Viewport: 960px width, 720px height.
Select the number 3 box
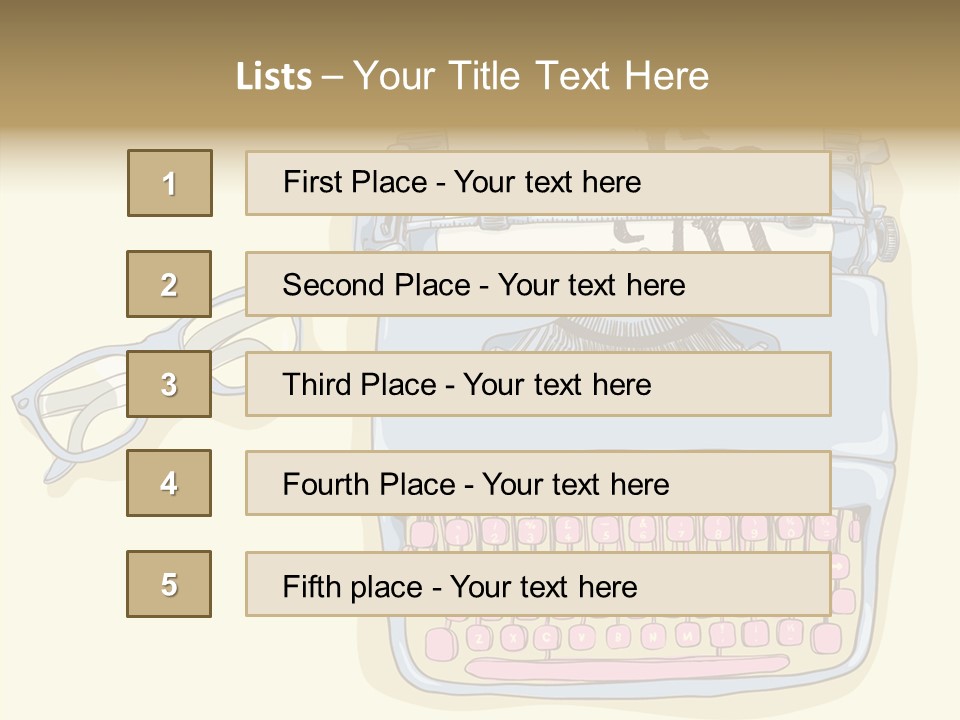click(169, 384)
